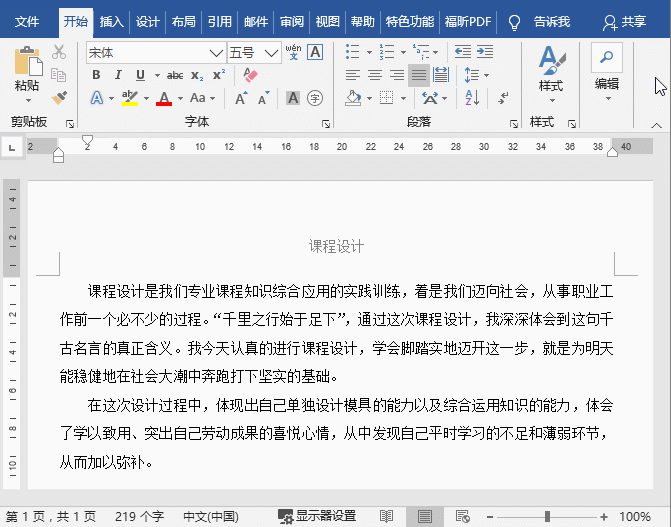Apply yellow text highlight color

(130, 98)
